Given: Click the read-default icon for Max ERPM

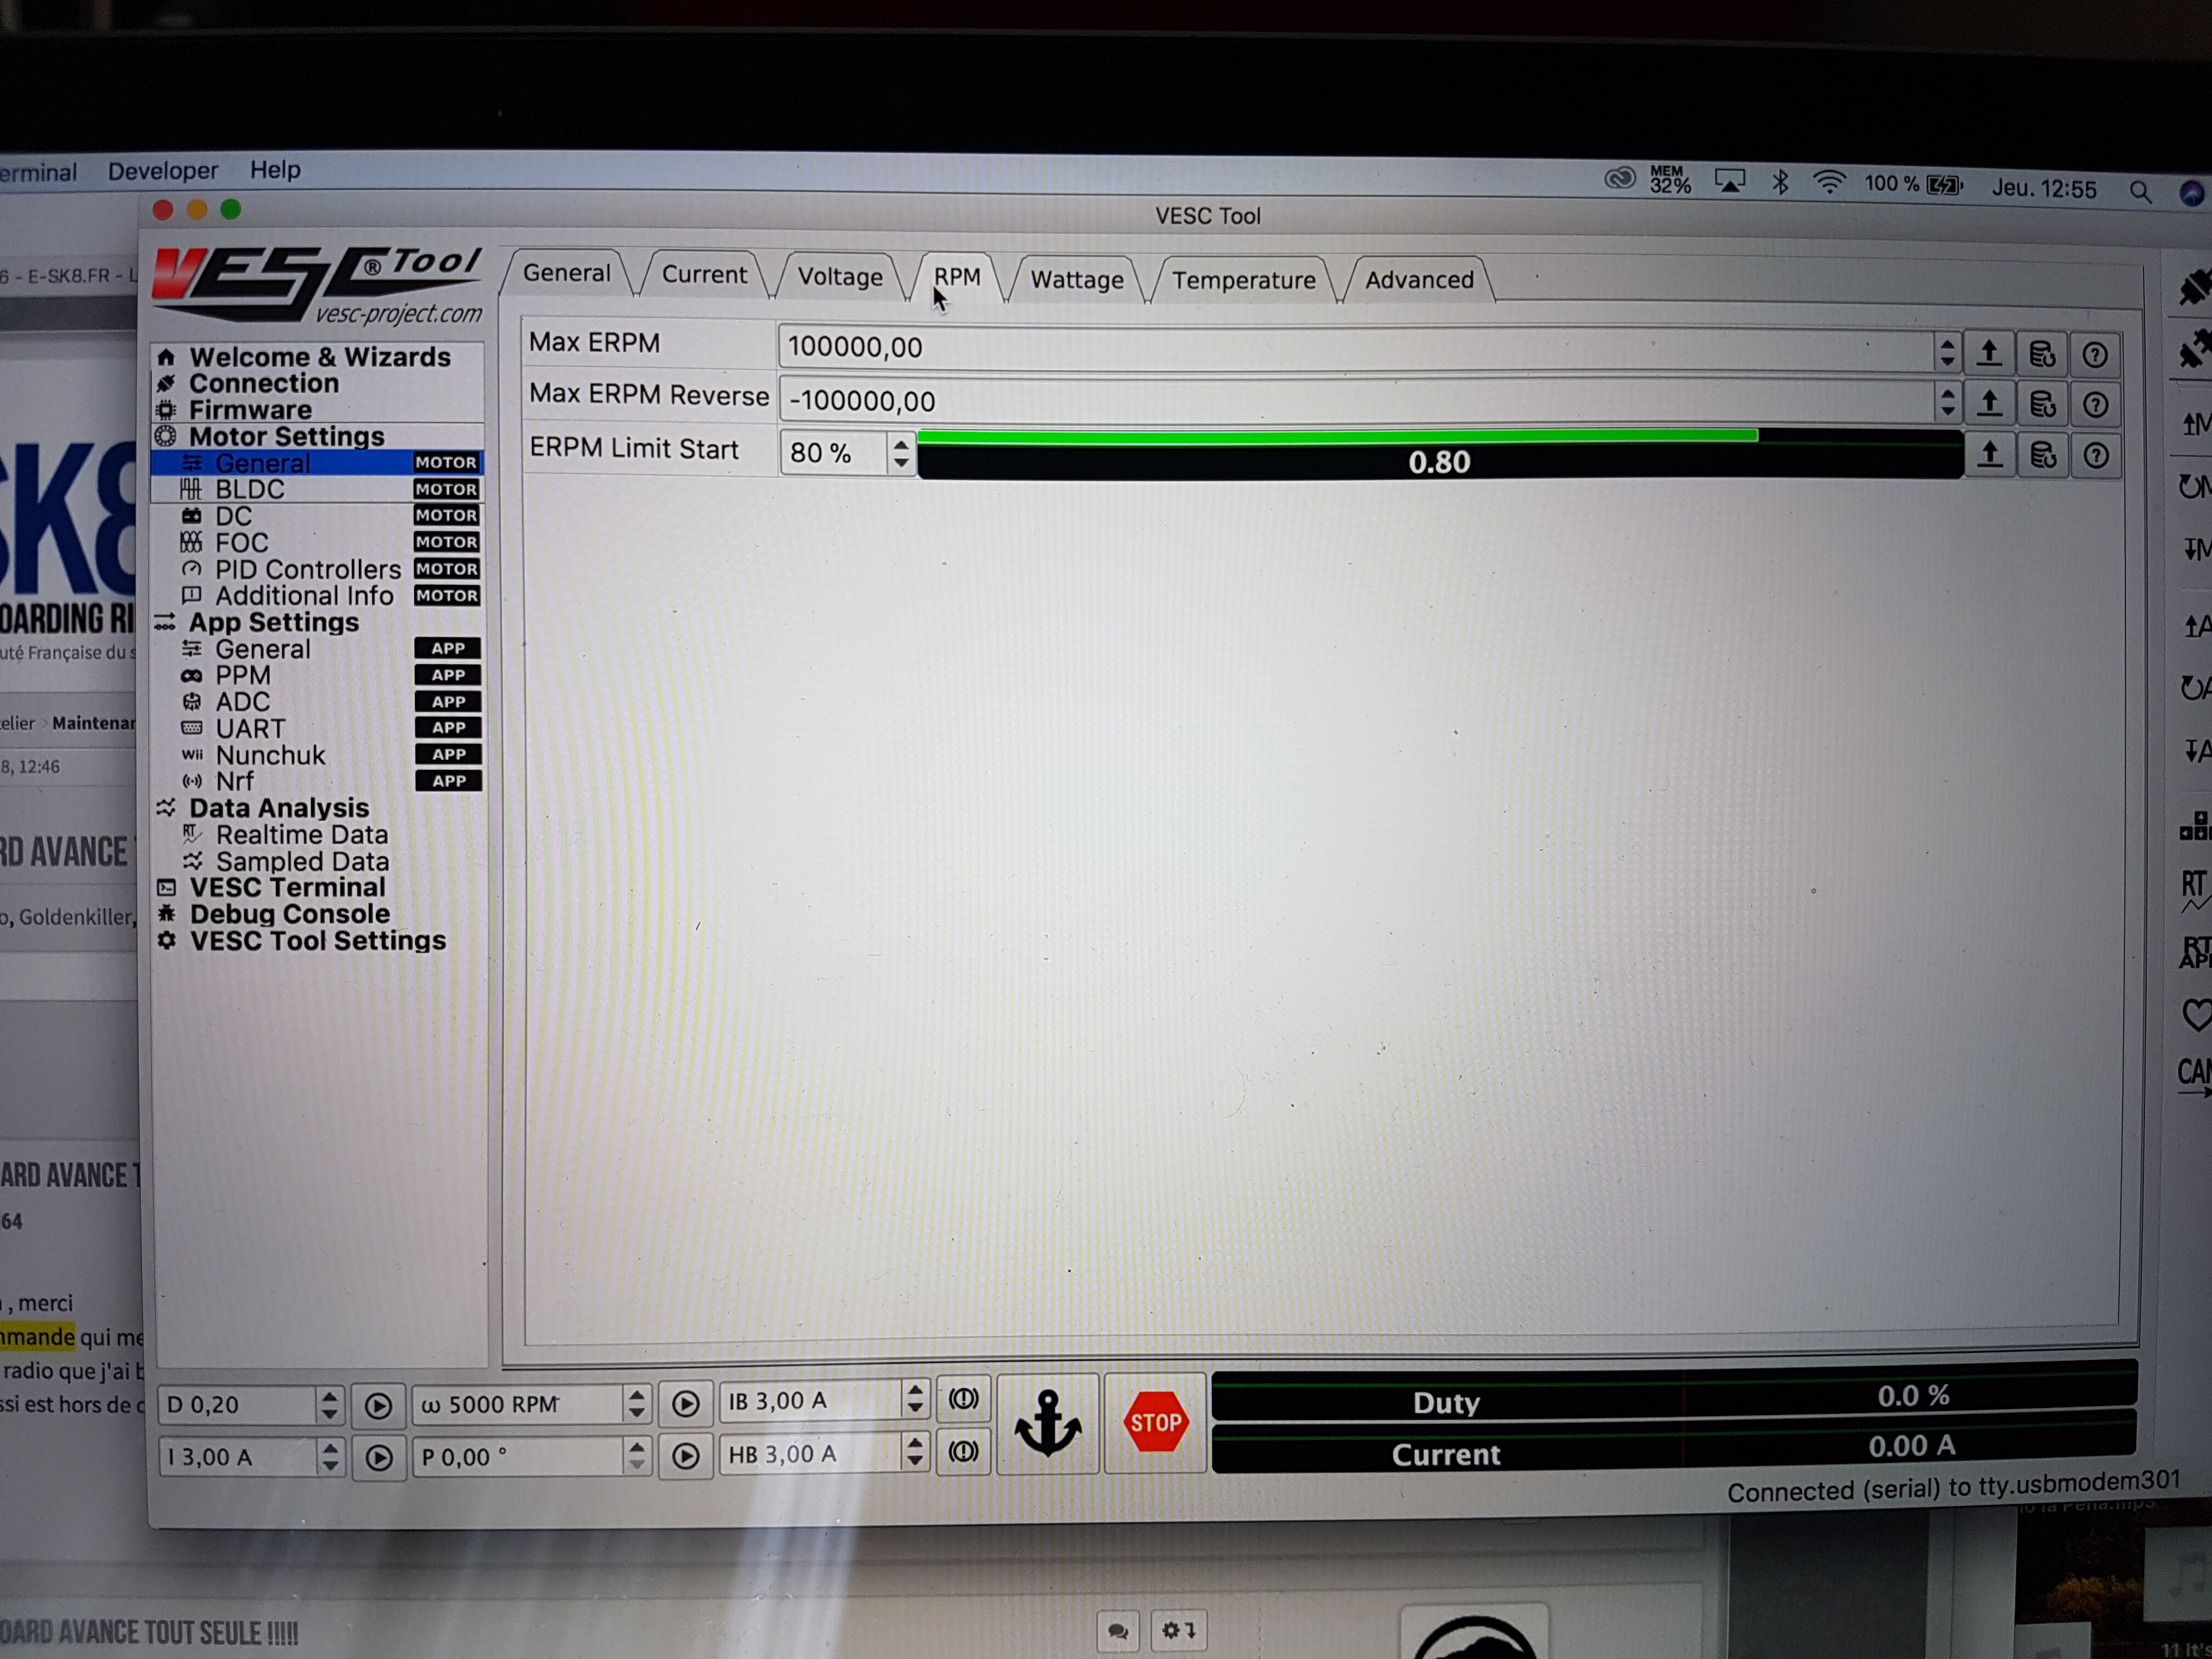Looking at the screenshot, I should pos(2041,354).
